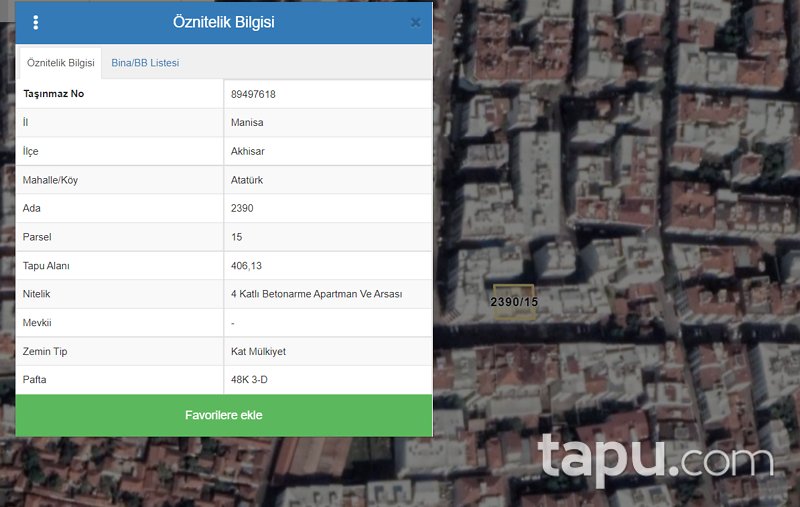
Task: Close the Öznitelik Bilgisi panel
Action: tap(415, 22)
